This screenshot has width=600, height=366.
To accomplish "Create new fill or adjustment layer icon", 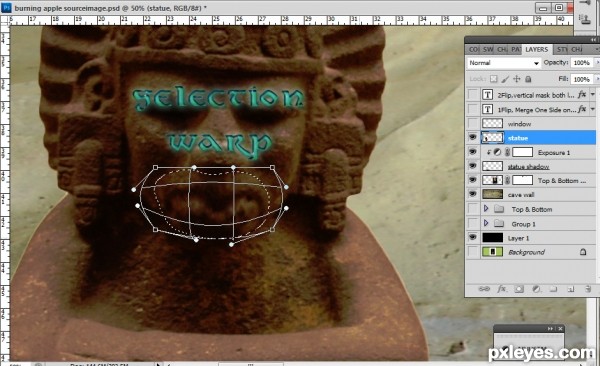I will tap(536, 289).
